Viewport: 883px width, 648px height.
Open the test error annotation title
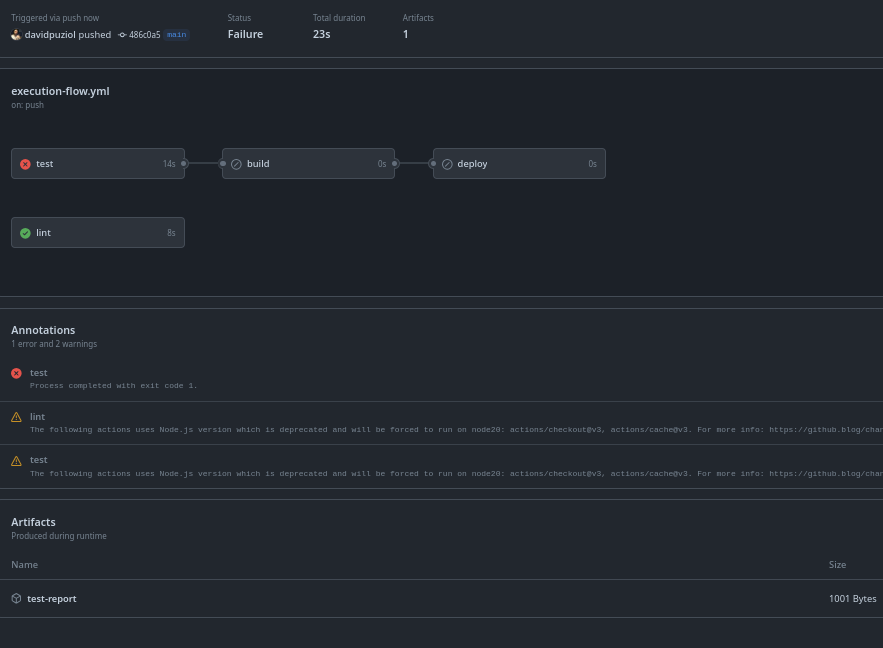39,373
